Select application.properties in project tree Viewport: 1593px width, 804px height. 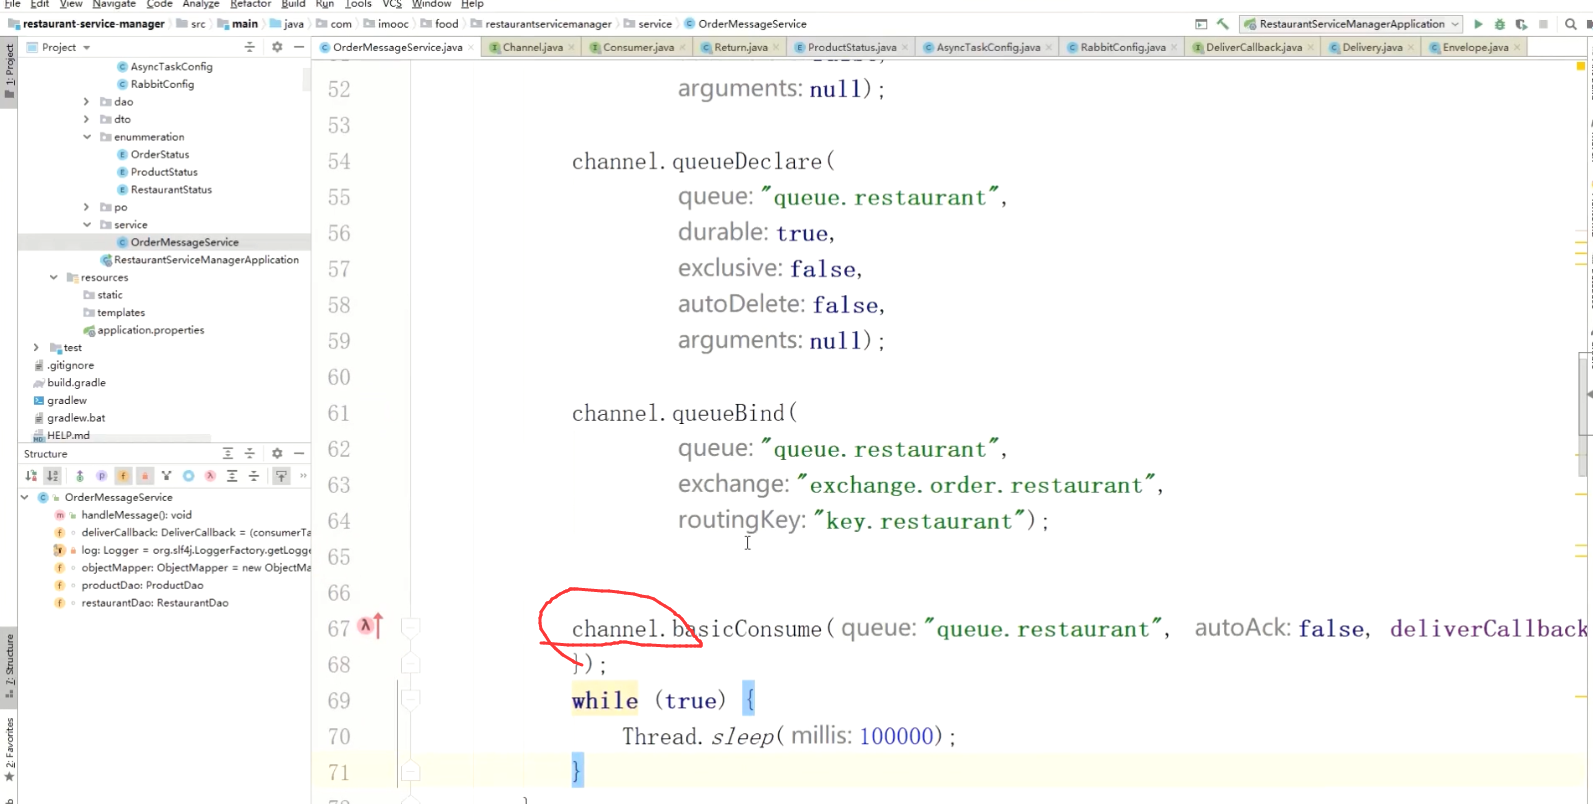[x=150, y=330]
